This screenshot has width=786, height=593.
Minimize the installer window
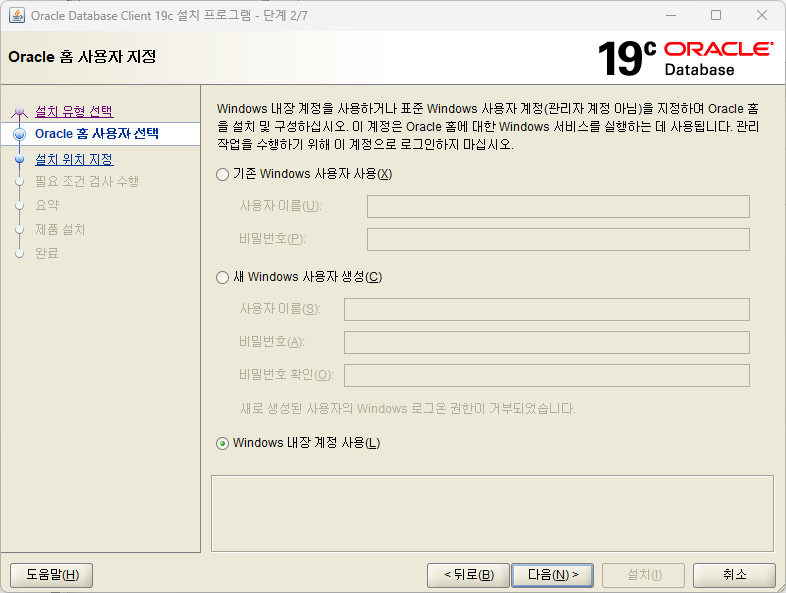point(671,15)
